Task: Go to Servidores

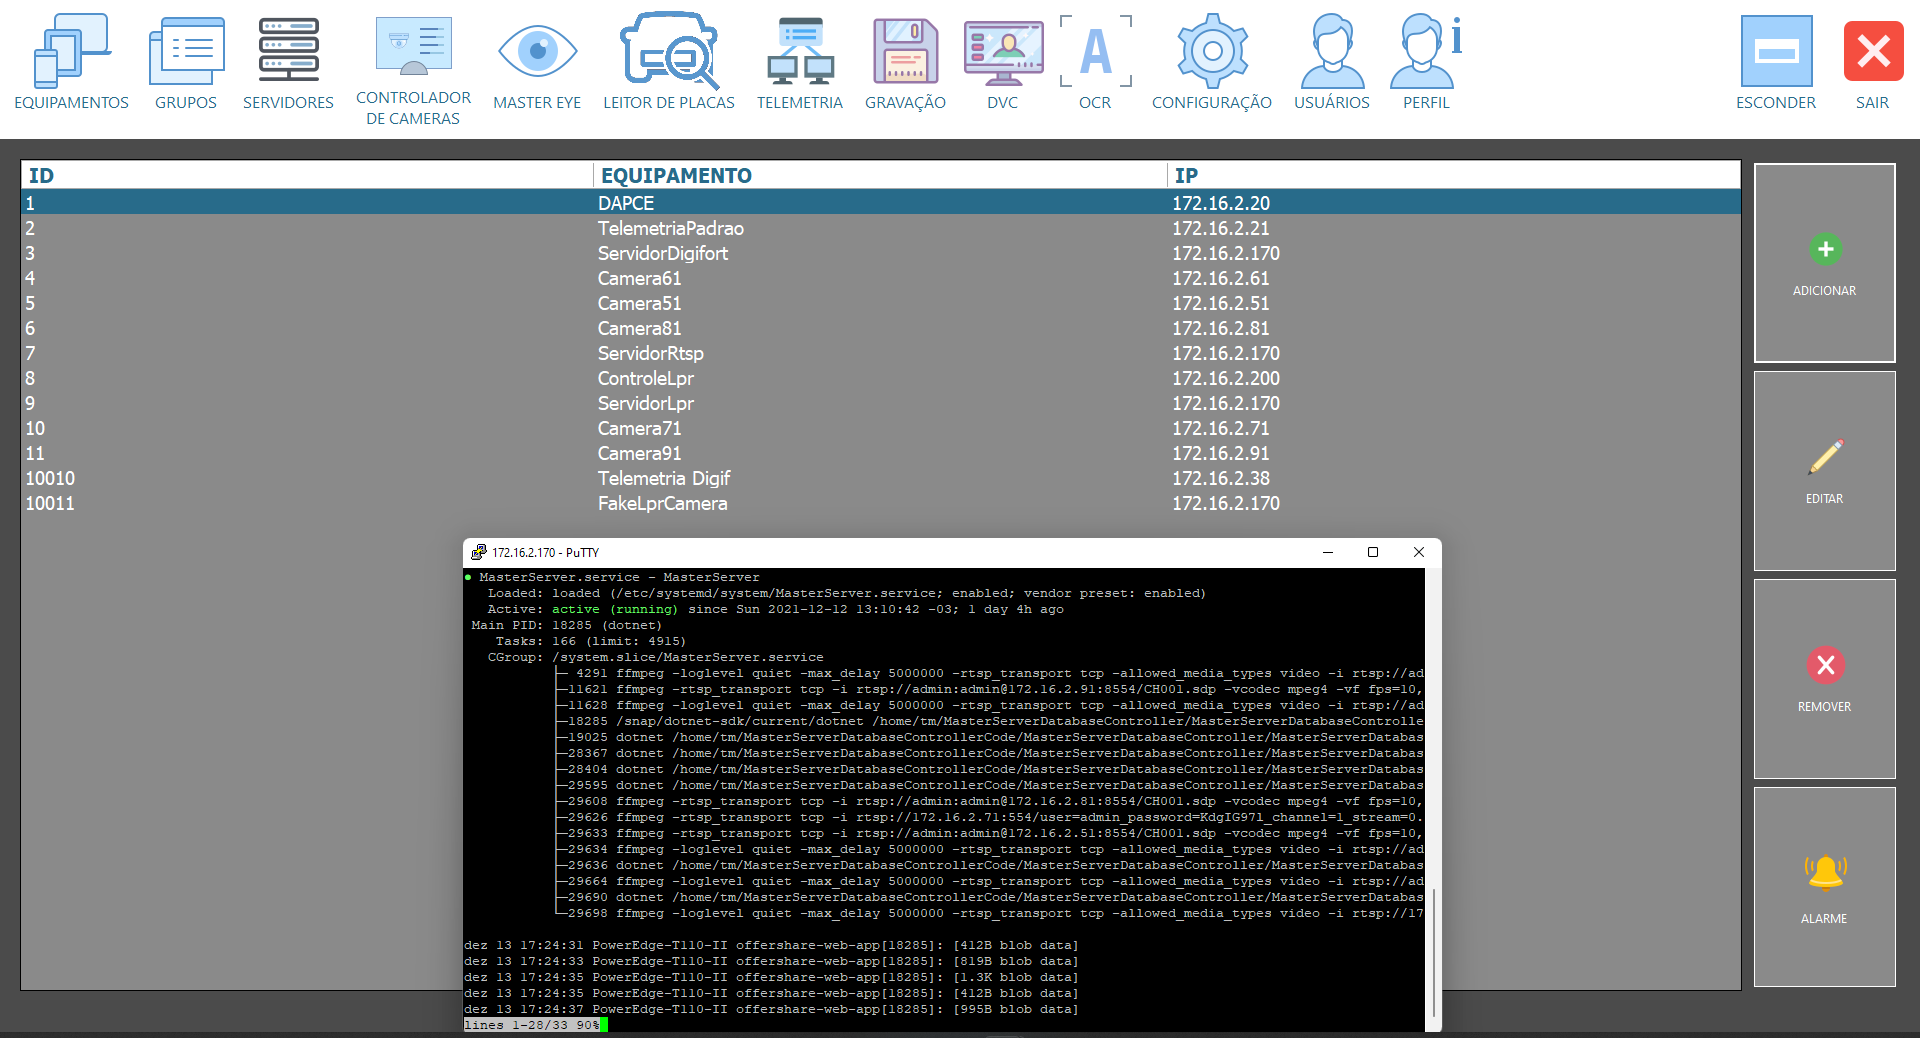Action: pyautogui.click(x=288, y=60)
